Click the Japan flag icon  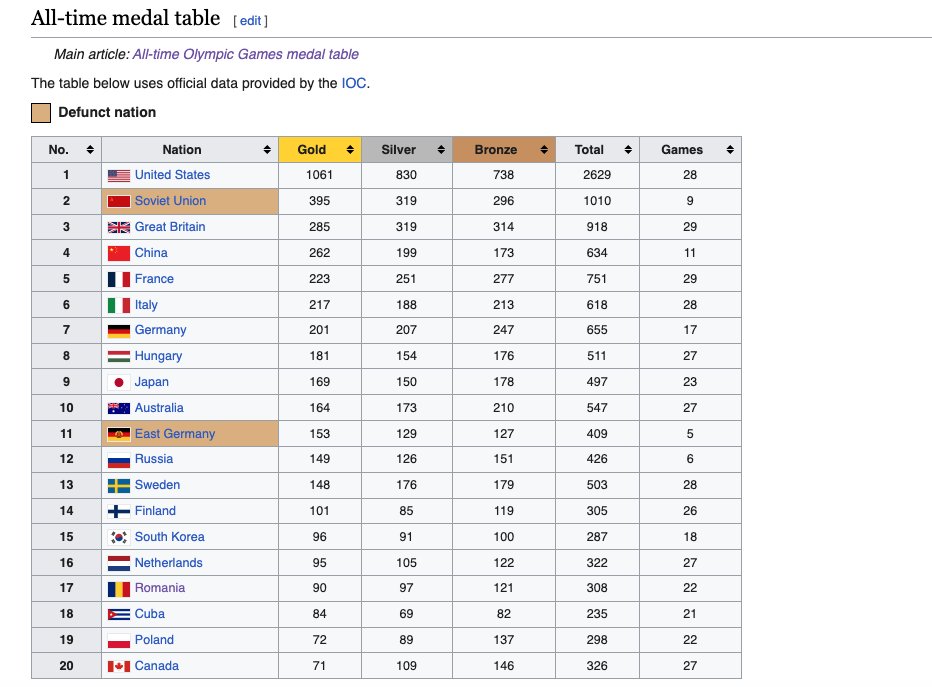coord(119,382)
